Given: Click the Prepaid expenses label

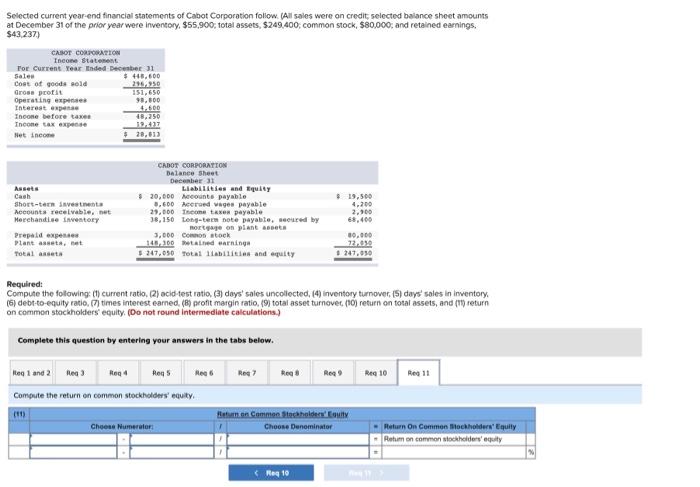Looking at the screenshot, I should click(46, 235).
